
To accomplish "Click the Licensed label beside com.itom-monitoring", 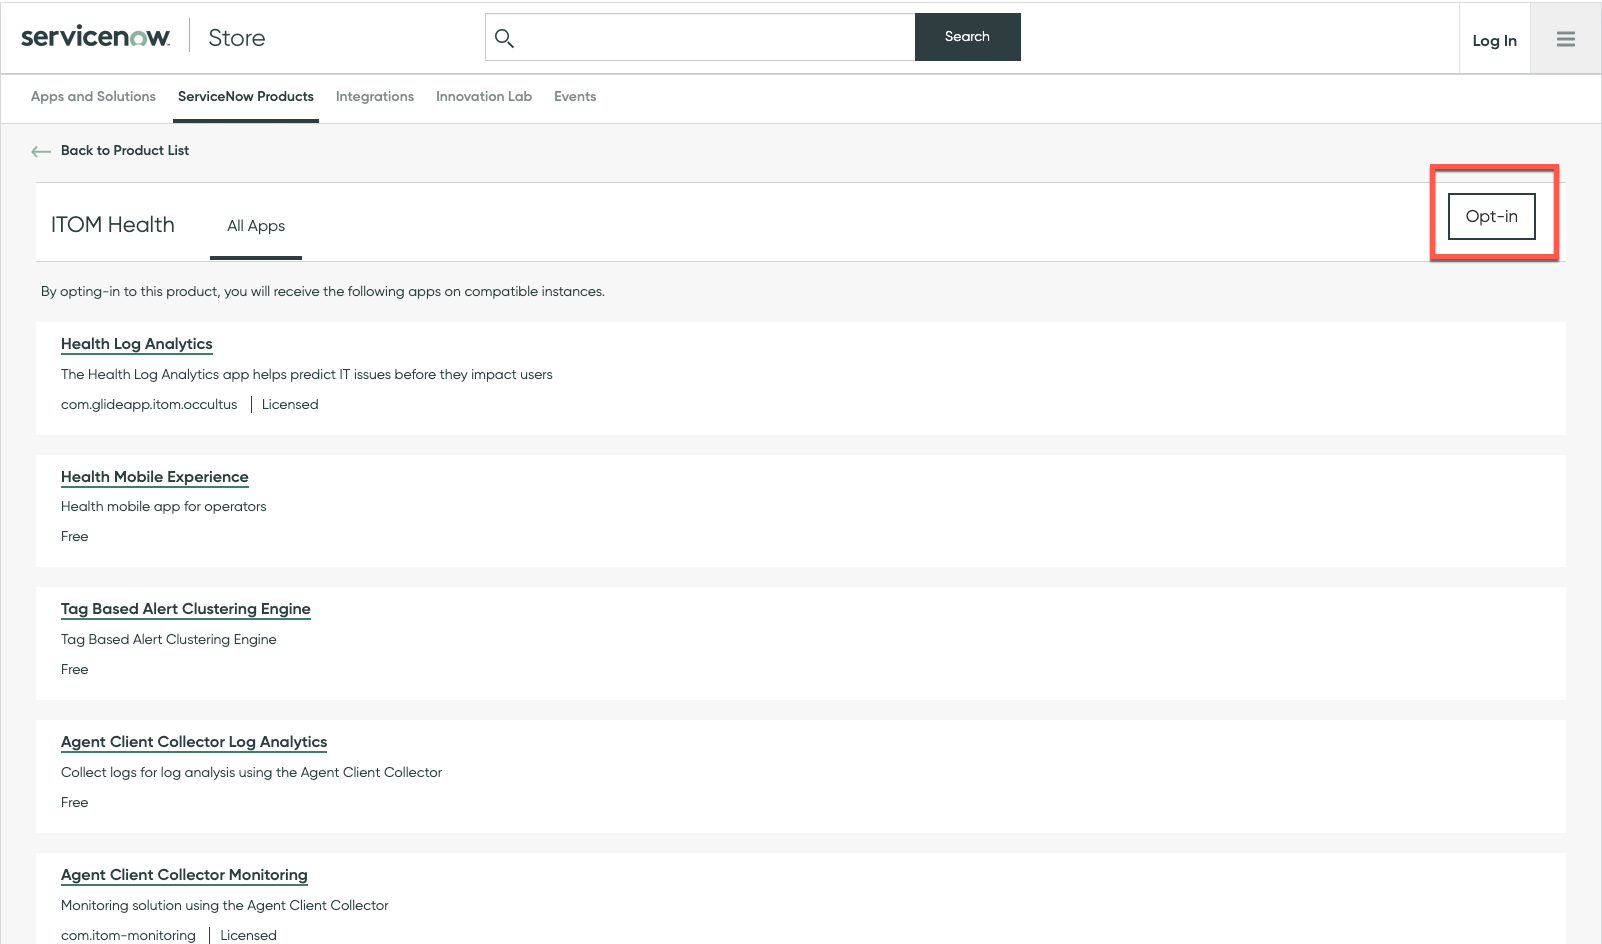I will tap(248, 936).
